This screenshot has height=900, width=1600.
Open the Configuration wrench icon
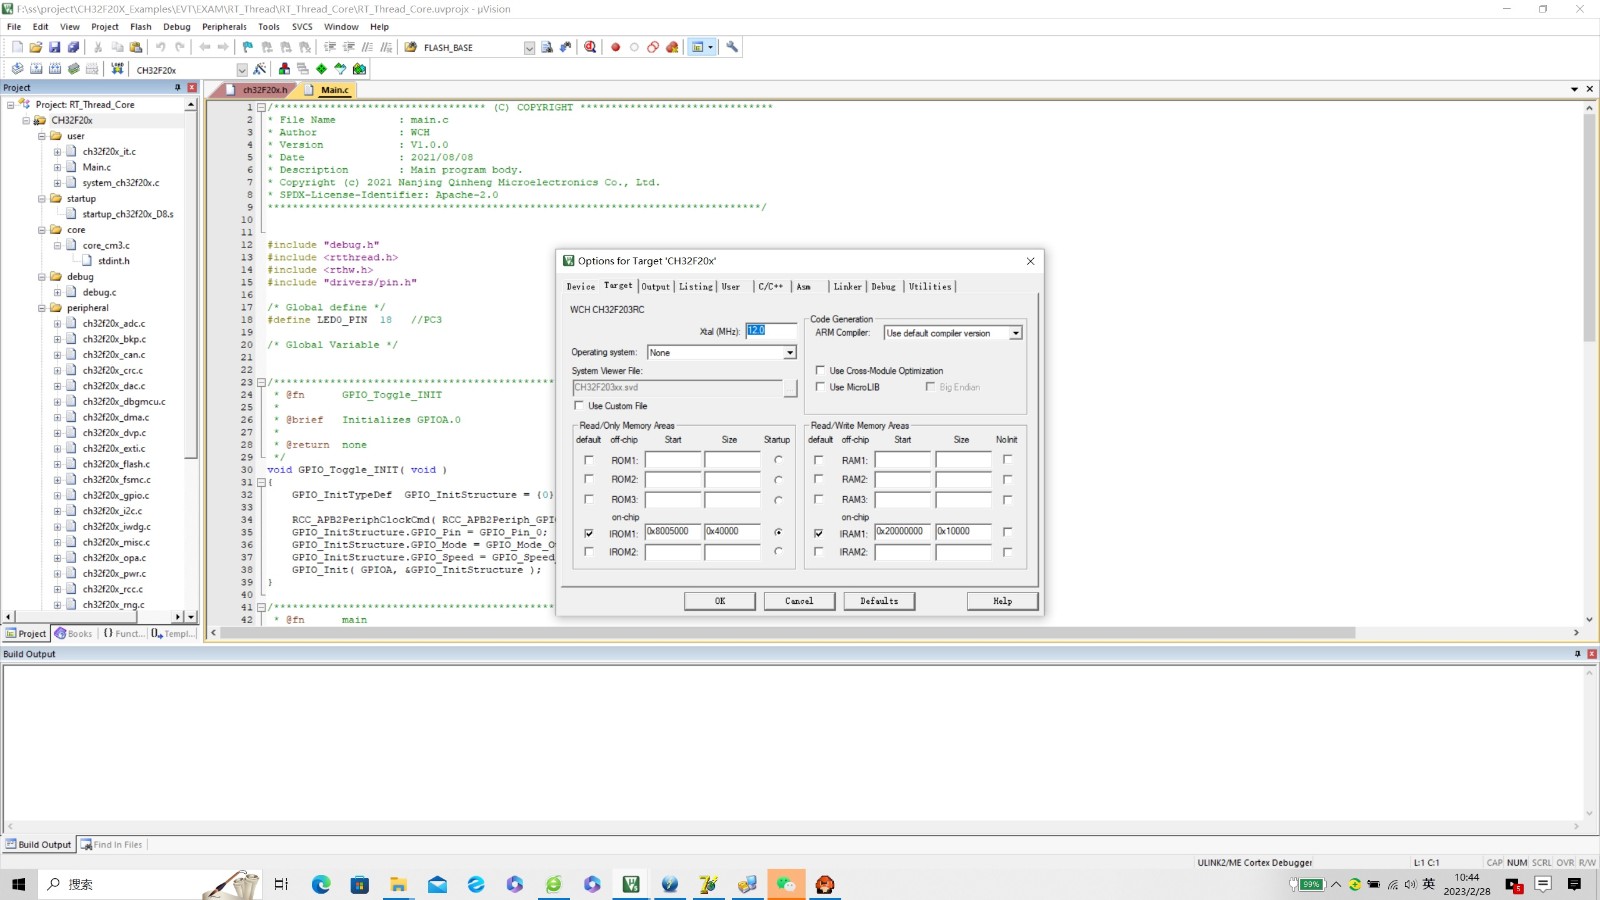[x=732, y=47]
